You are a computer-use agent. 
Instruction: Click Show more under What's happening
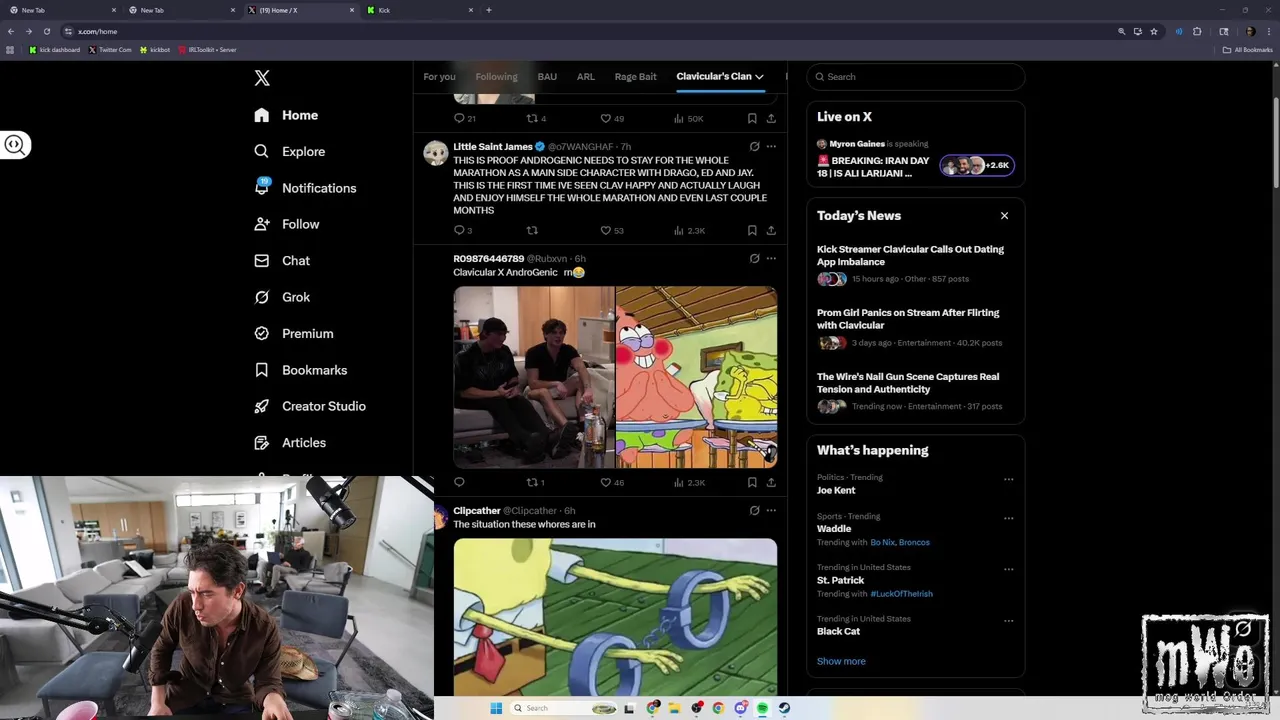pos(841,661)
